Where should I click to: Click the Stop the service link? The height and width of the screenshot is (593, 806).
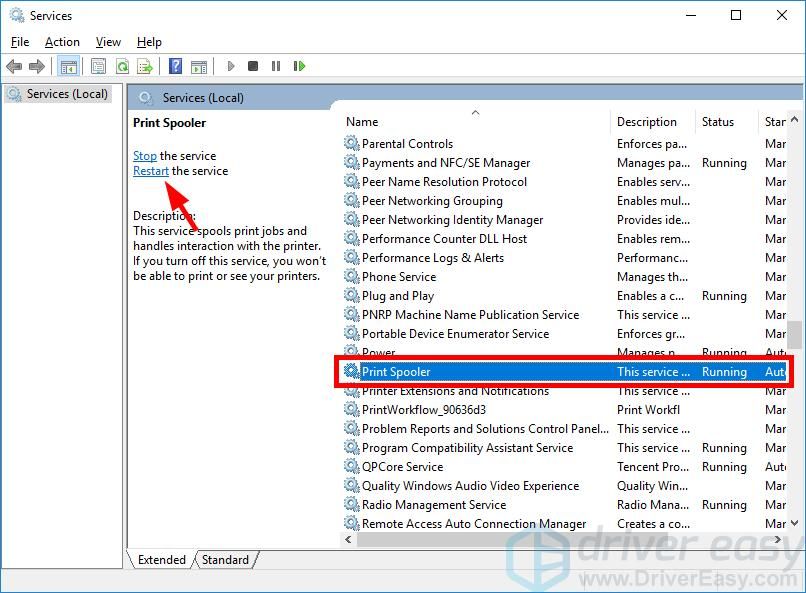point(145,156)
